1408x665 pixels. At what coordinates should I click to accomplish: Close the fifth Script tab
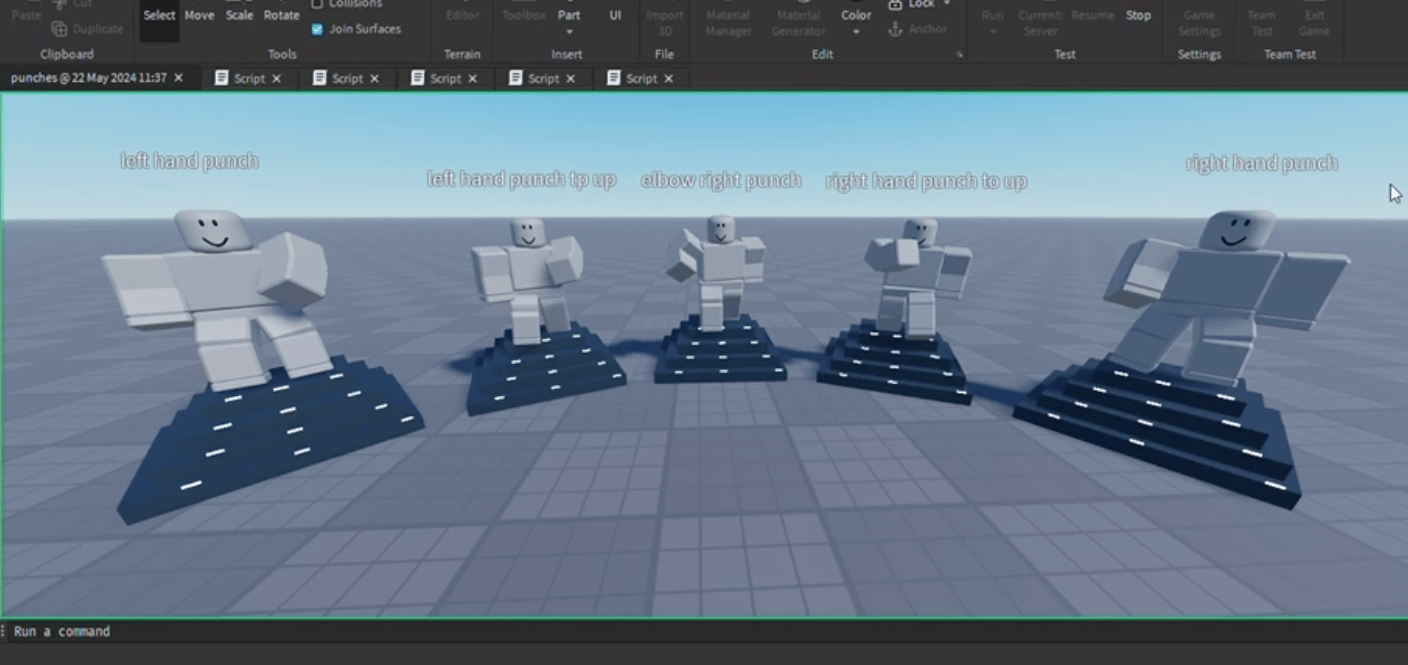tap(669, 78)
